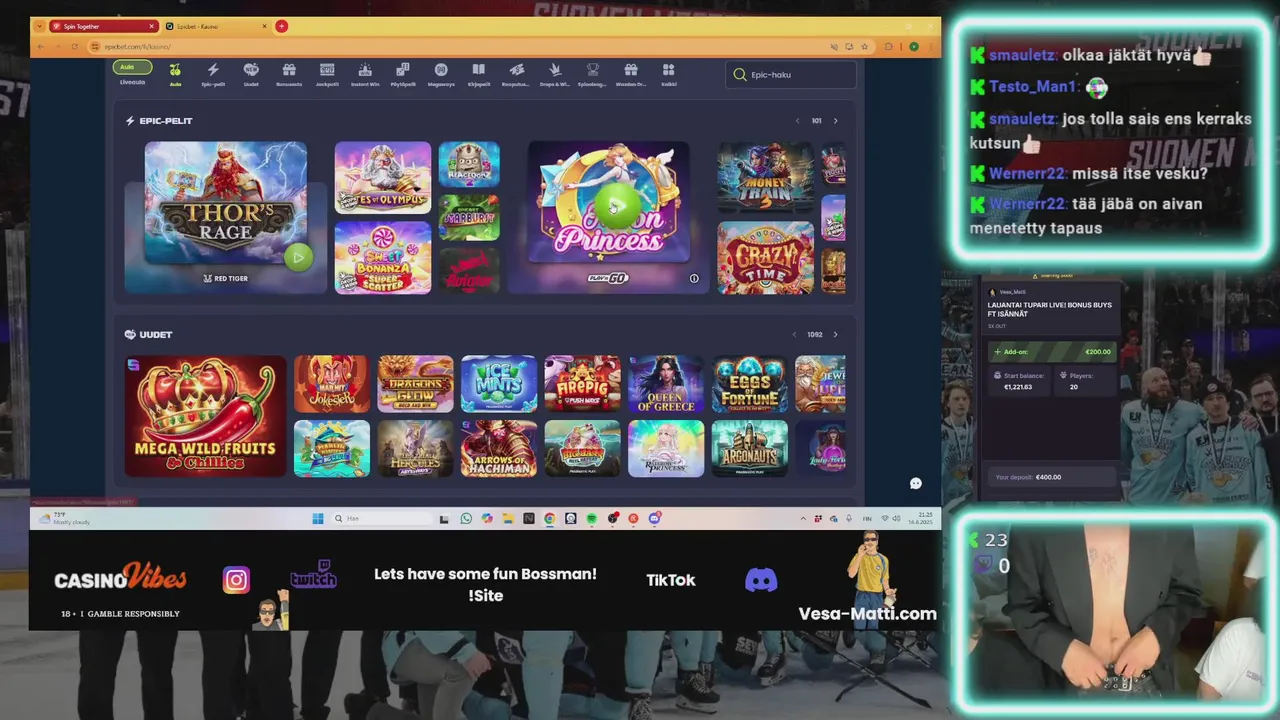The height and width of the screenshot is (720, 1280).
Task: Open Fire Pig game tile
Action: [582, 384]
